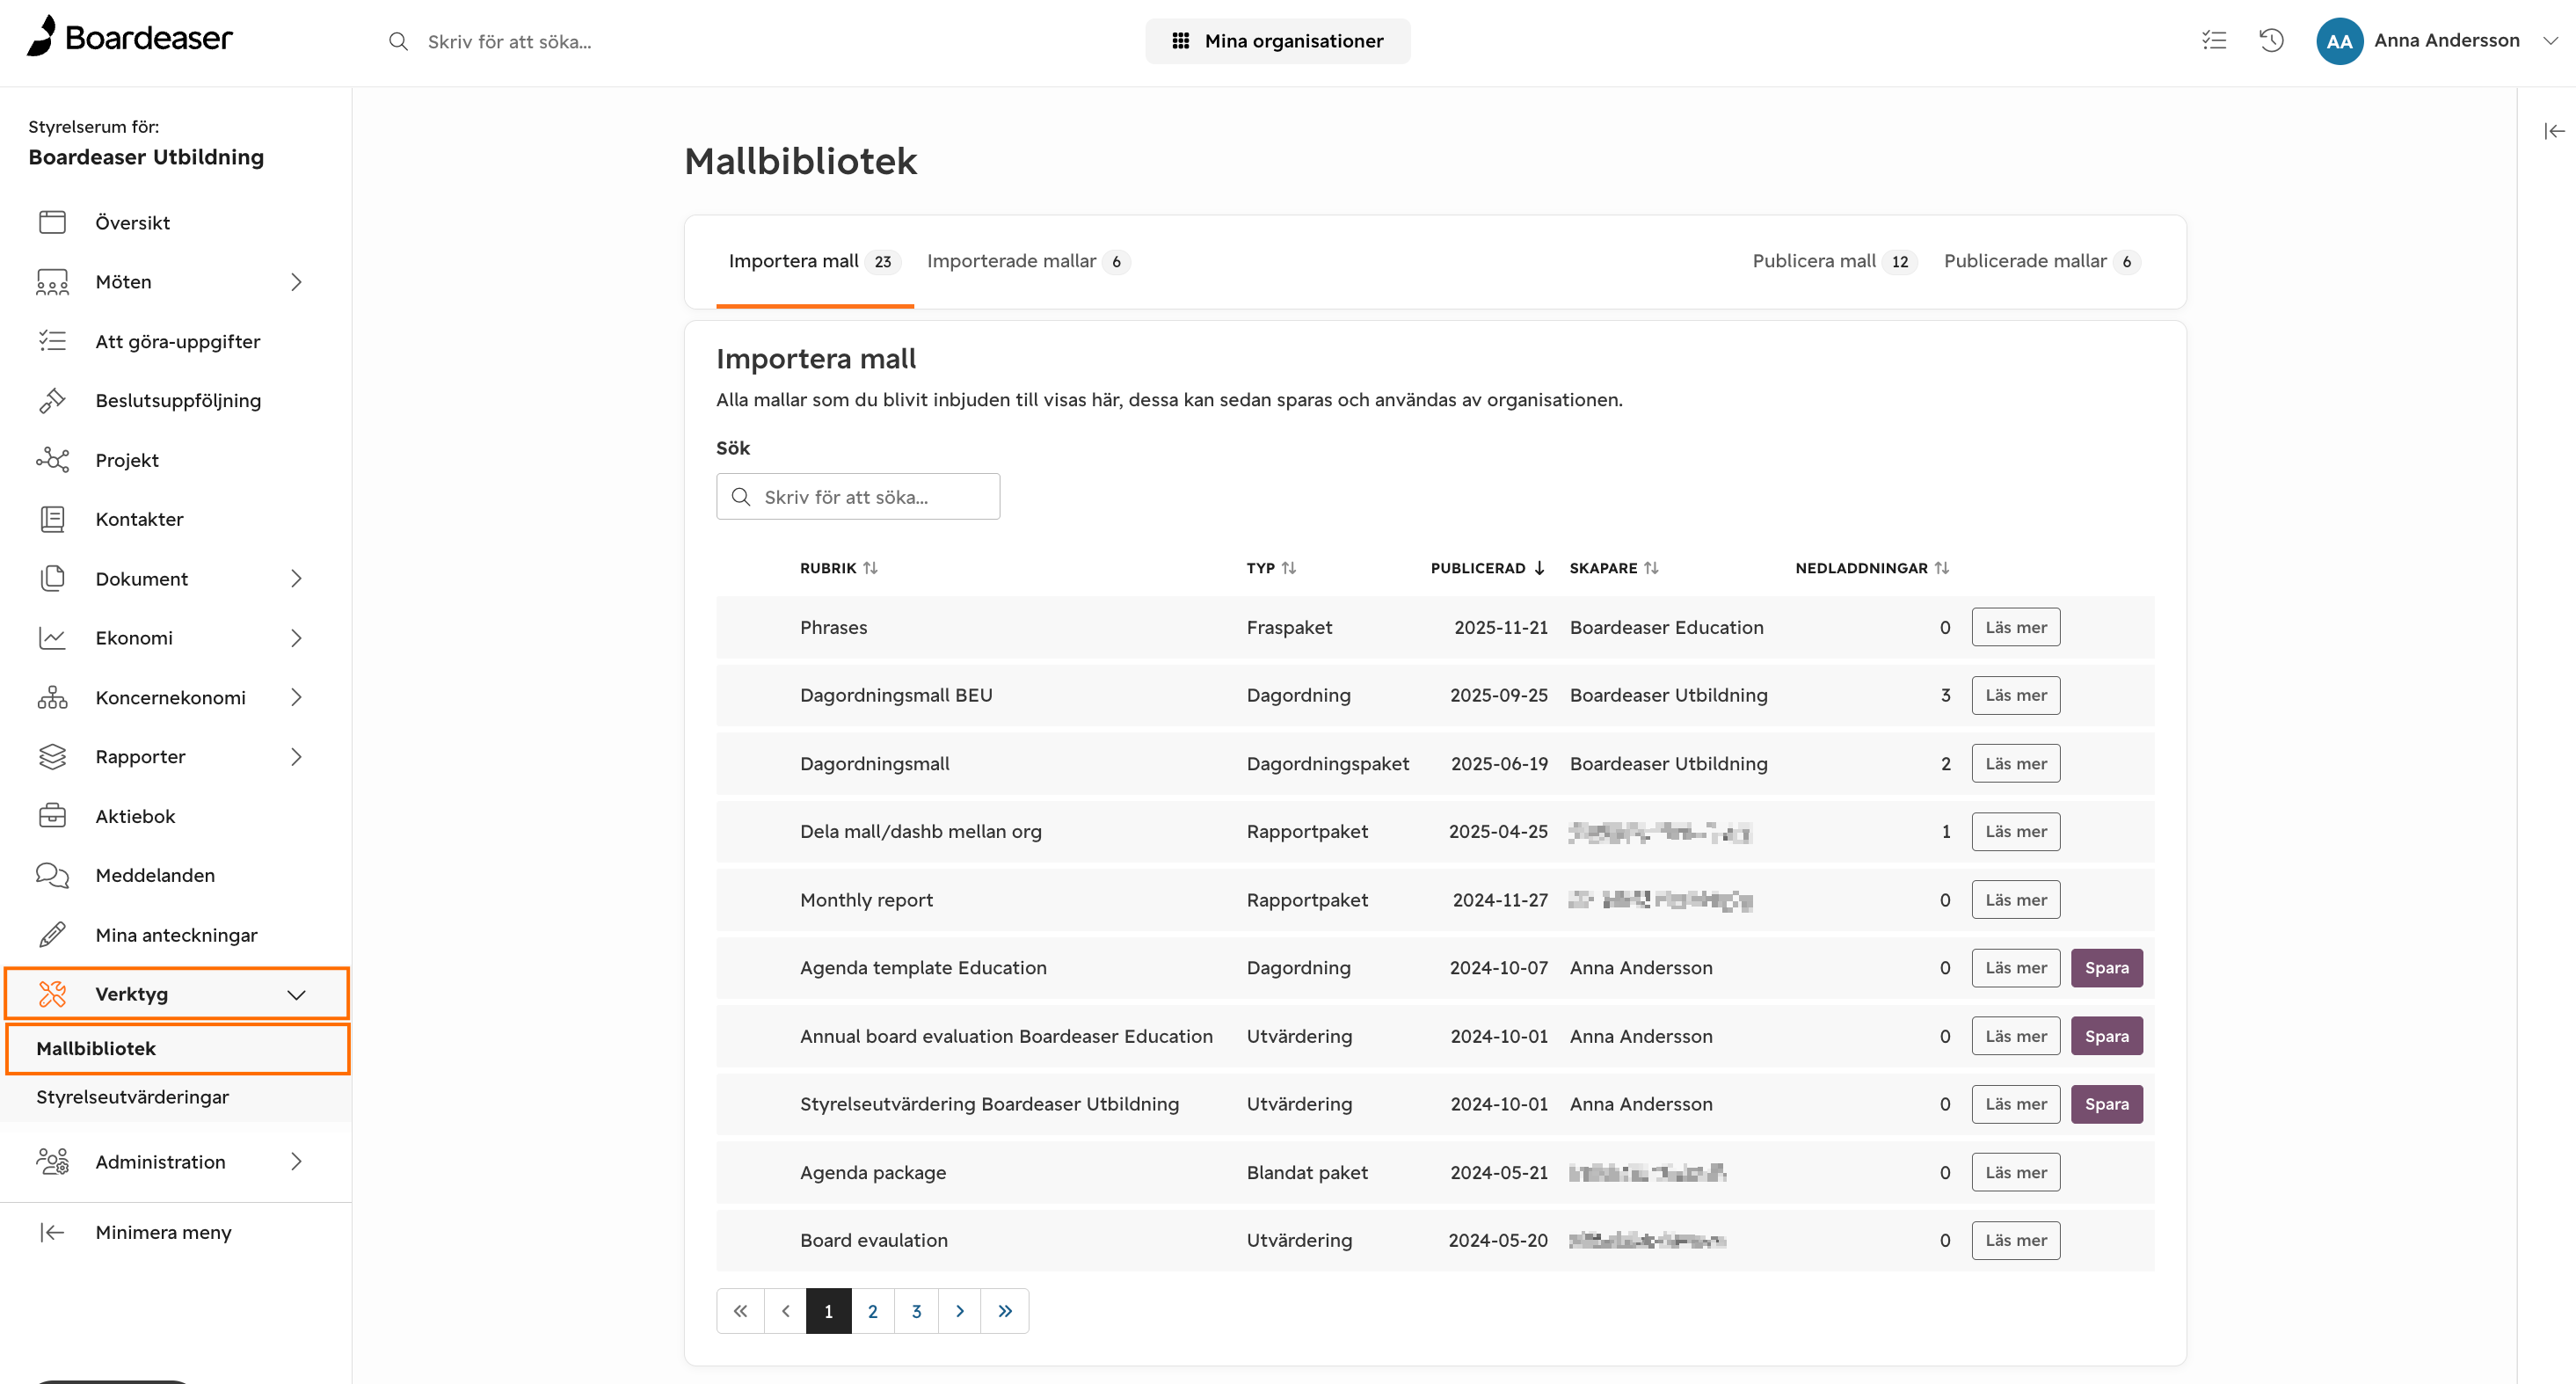
Task: Open the Mina anteckningar pencil icon
Action: (x=52, y=935)
